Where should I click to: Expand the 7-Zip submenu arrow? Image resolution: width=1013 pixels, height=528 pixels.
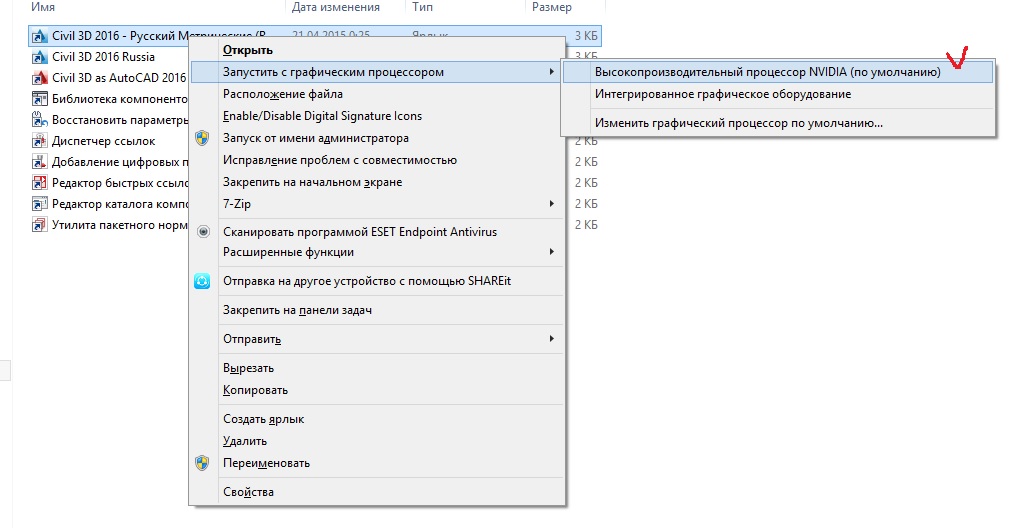click(x=551, y=204)
